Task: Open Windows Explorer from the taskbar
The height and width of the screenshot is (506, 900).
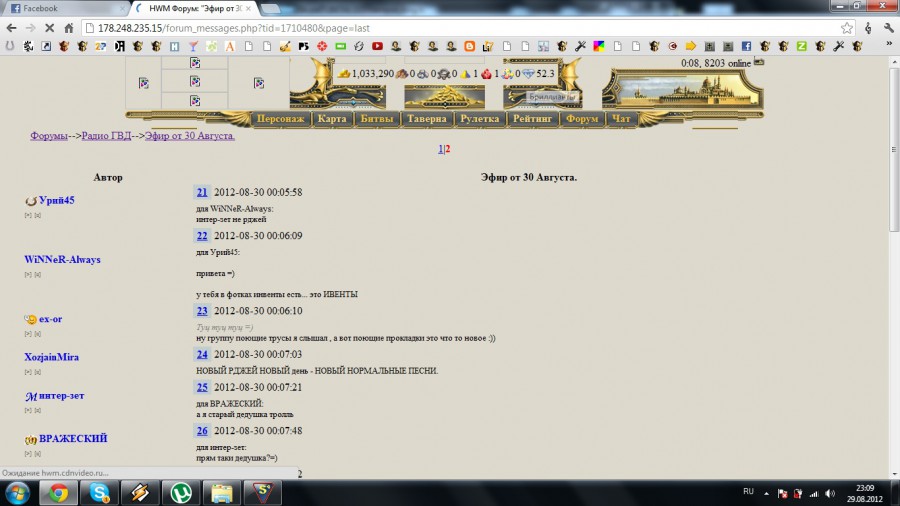Action: click(x=222, y=492)
